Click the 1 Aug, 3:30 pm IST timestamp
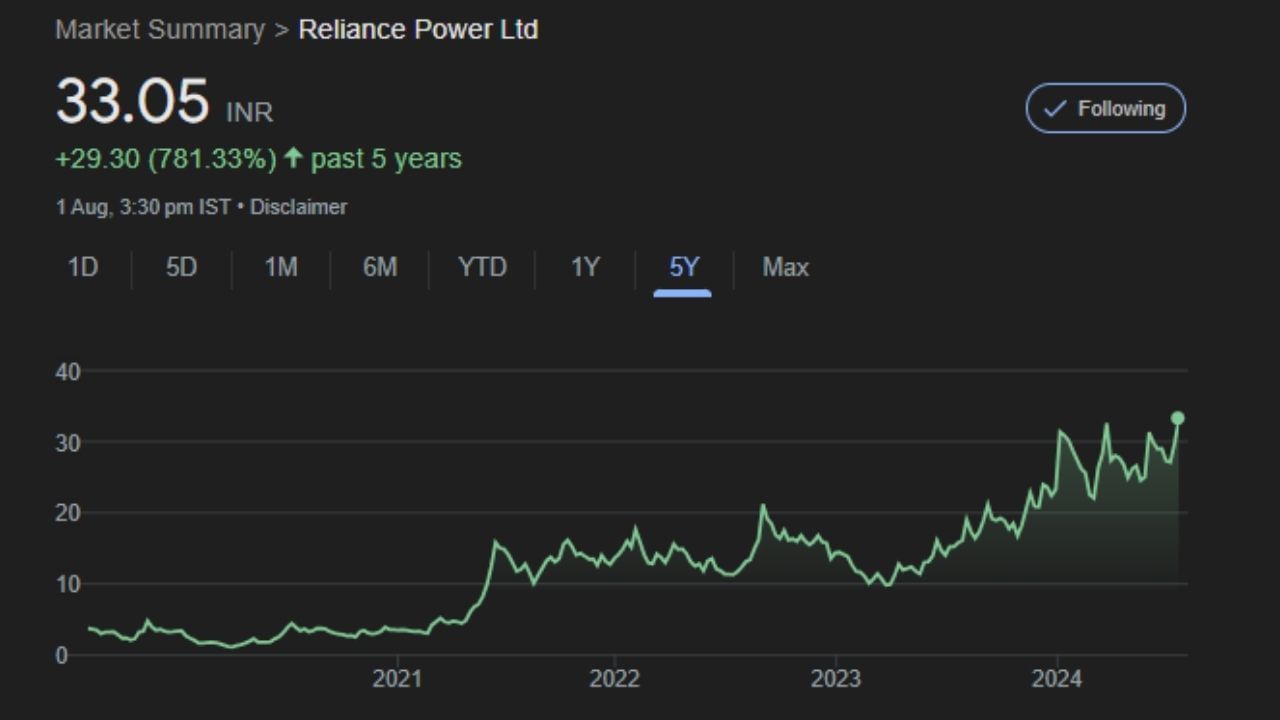Viewport: 1280px width, 720px height. pyautogui.click(x=143, y=207)
